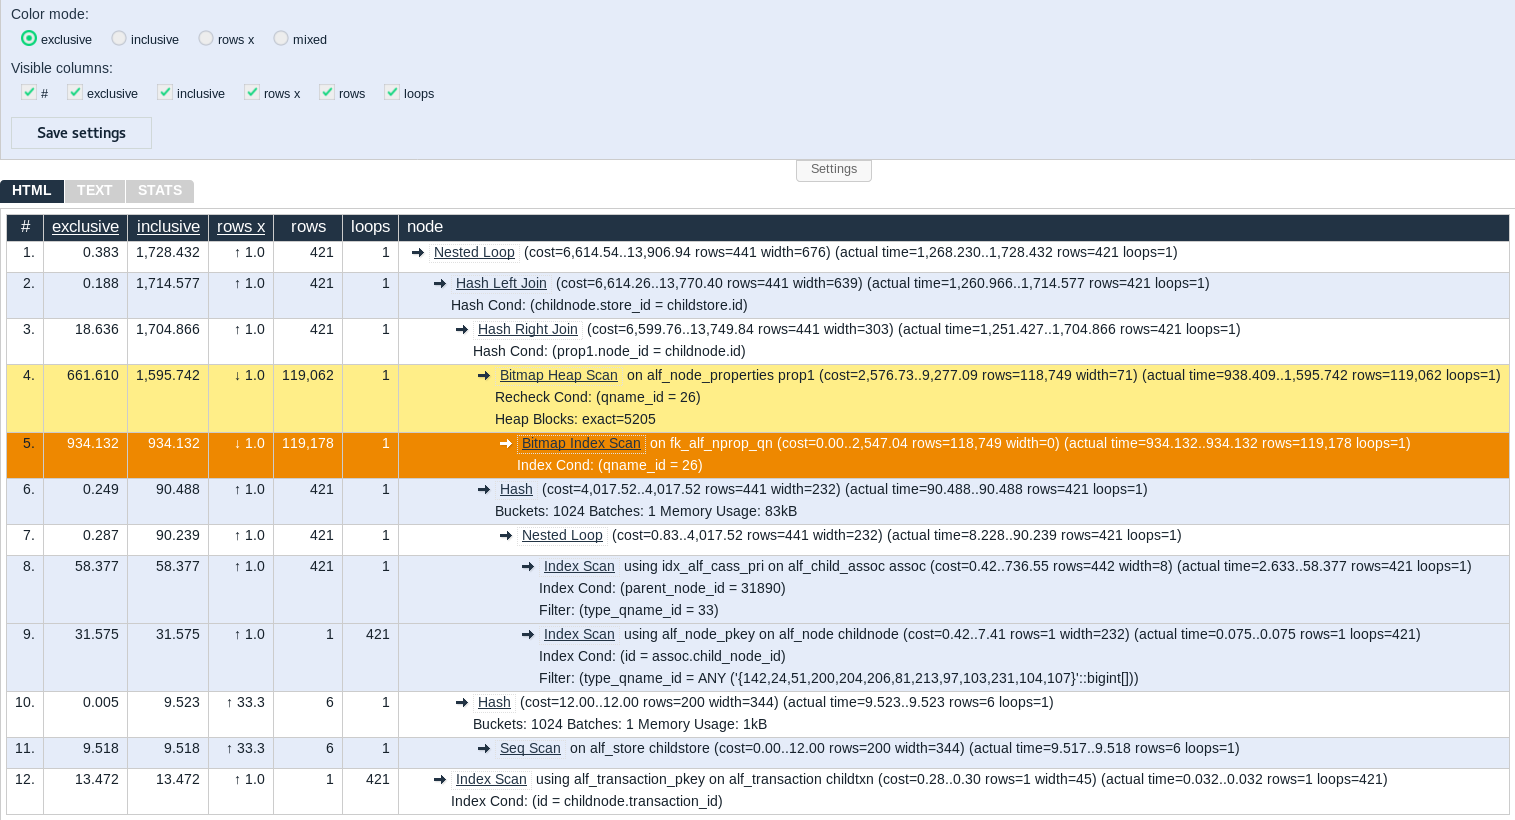This screenshot has height=820, width=1515.
Task: Toggle the rows visible column checkbox
Action: pyautogui.click(x=327, y=92)
